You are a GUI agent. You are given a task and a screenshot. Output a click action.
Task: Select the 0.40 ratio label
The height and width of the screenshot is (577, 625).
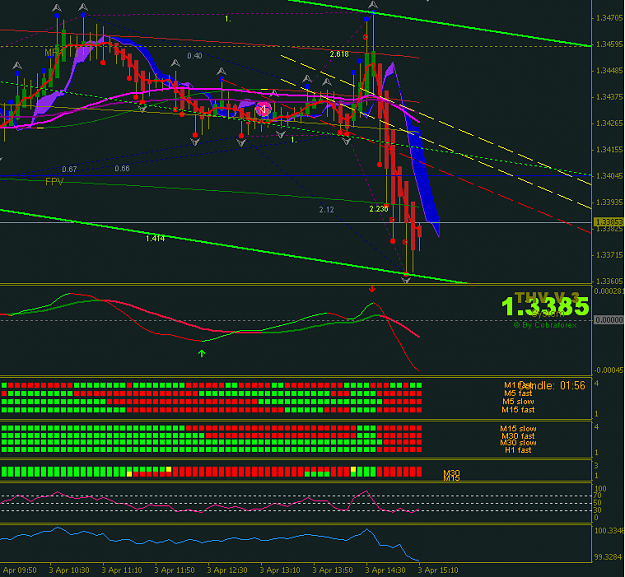tap(195, 56)
